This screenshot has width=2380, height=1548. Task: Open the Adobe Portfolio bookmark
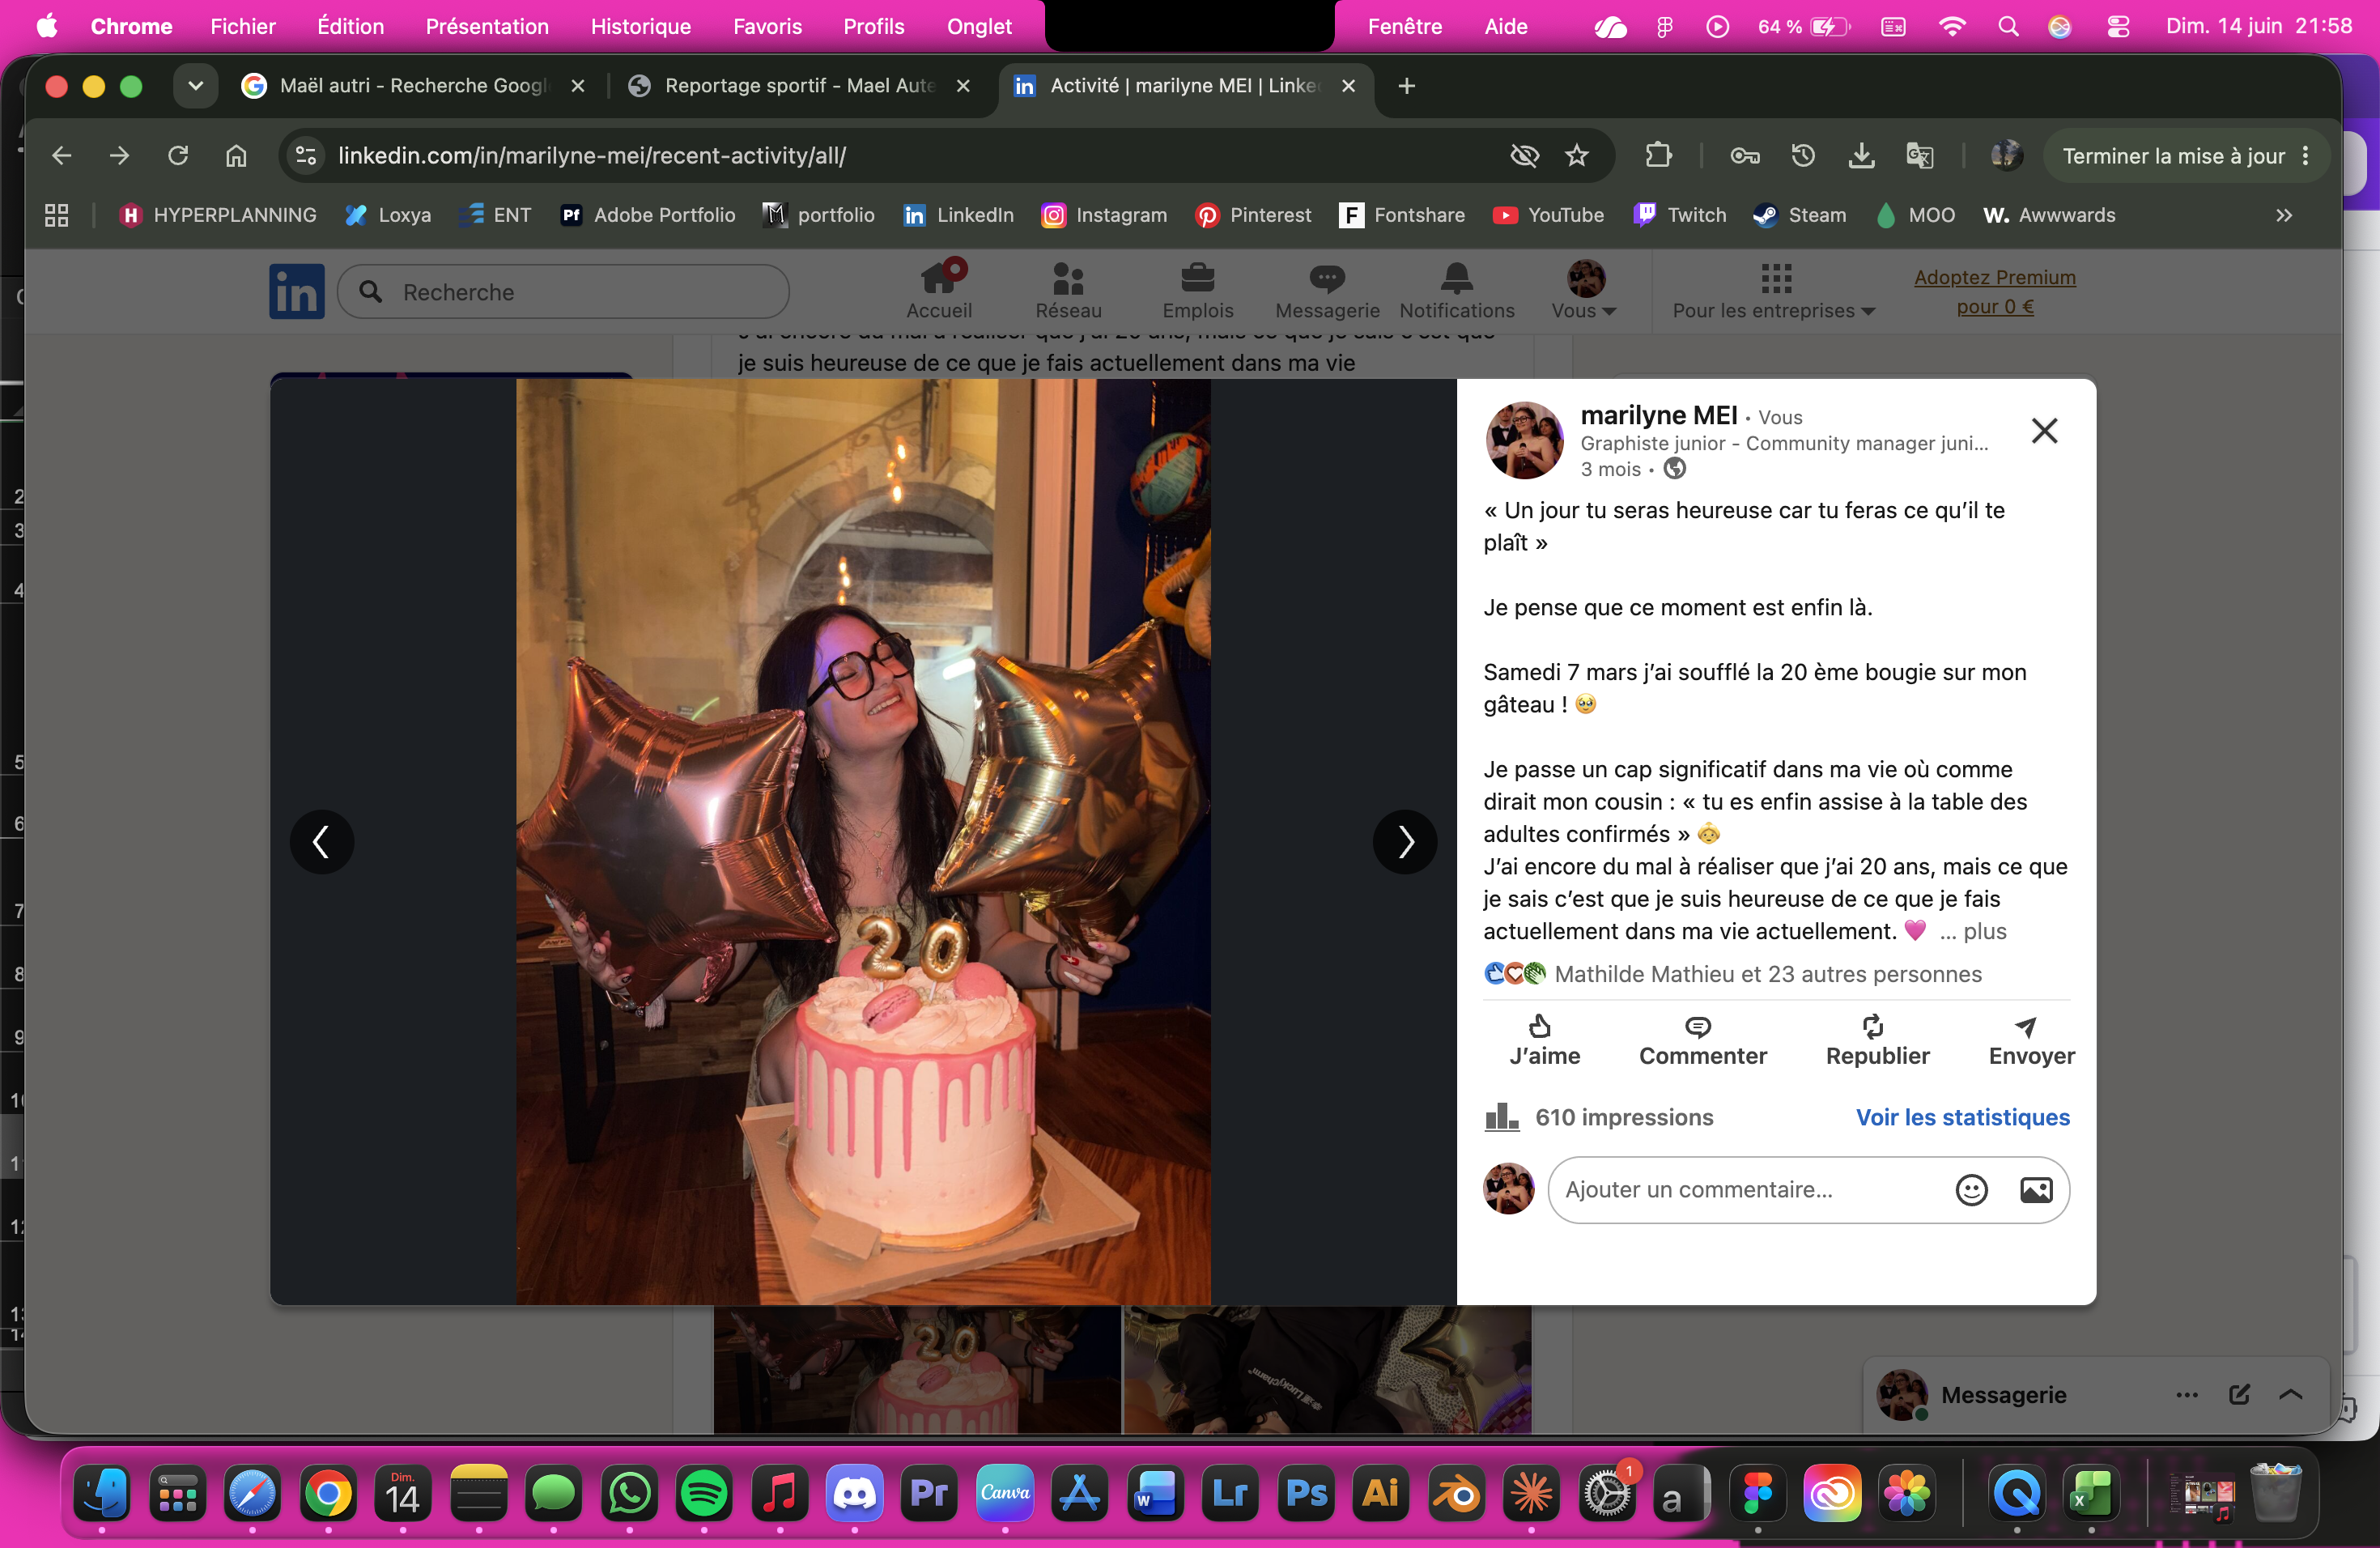647,216
